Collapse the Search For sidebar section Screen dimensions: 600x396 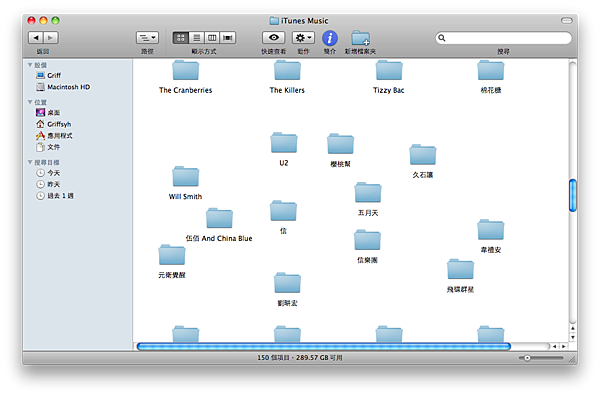click(x=30, y=162)
